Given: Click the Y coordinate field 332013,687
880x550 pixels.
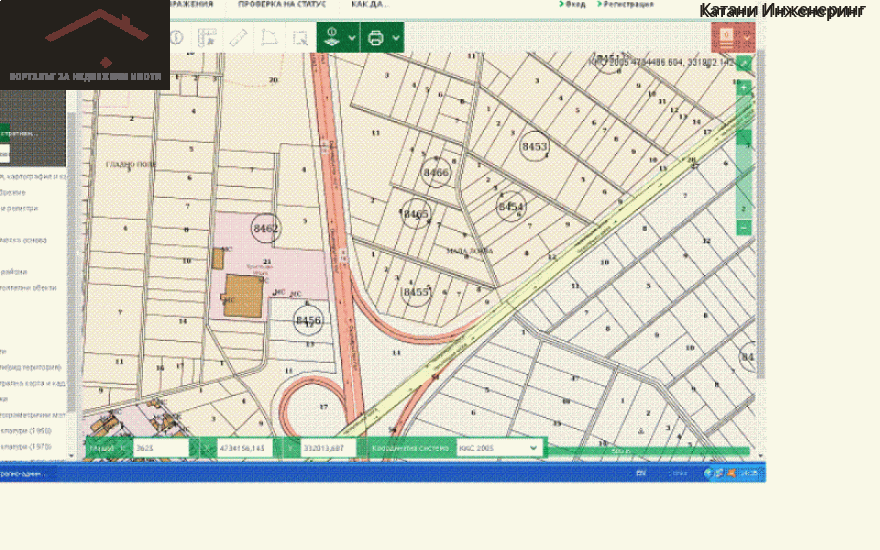Looking at the screenshot, I should (x=328, y=448).
